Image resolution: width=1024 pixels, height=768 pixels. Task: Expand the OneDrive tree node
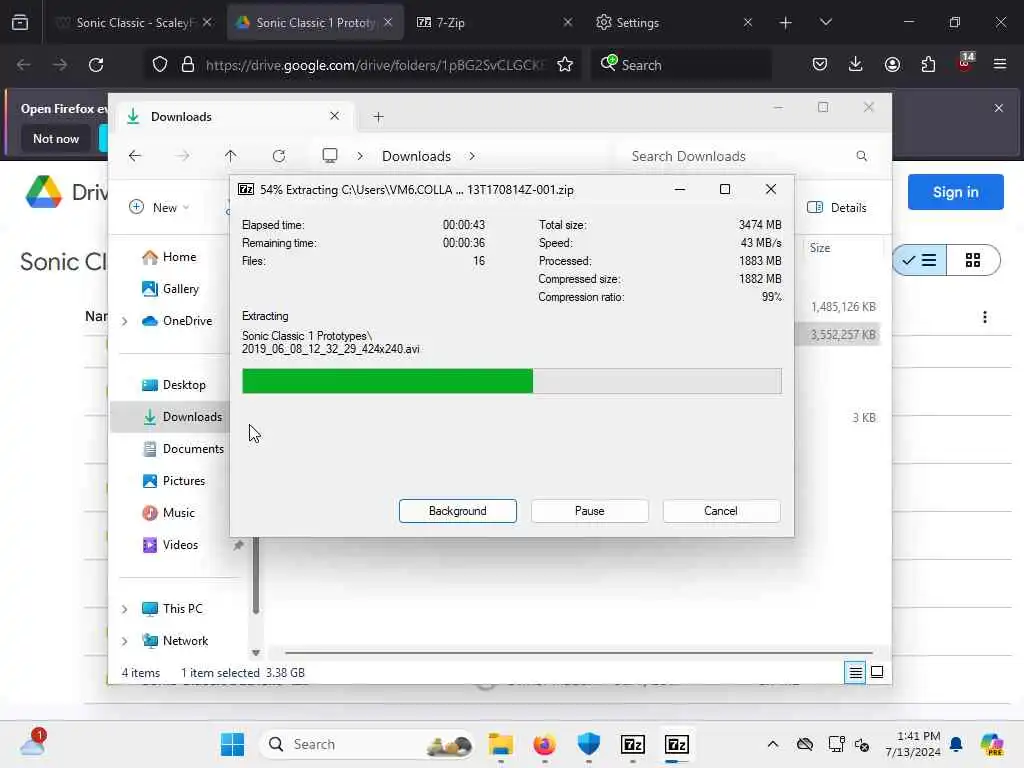(124, 321)
